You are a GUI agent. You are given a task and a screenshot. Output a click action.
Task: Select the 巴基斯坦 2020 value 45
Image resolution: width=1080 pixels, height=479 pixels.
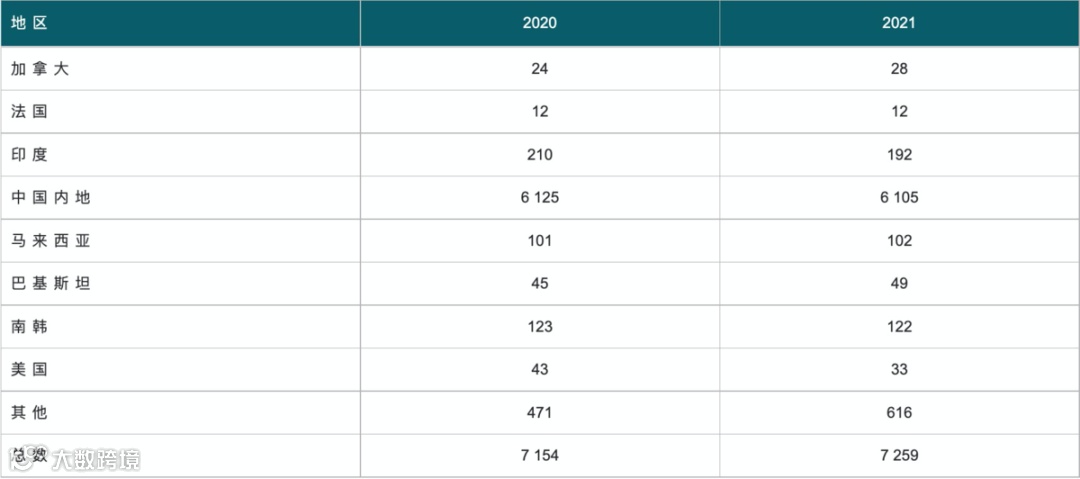pos(539,283)
